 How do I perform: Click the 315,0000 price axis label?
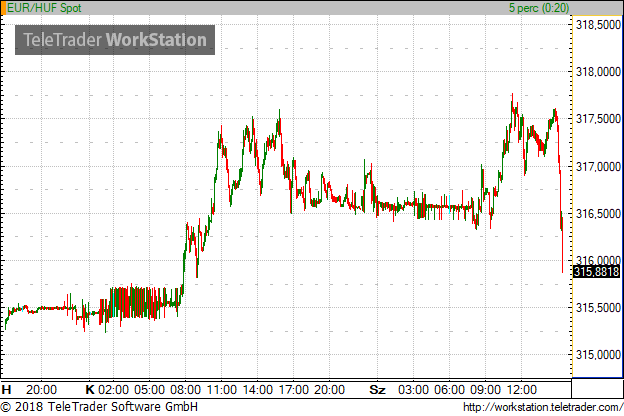[598, 355]
